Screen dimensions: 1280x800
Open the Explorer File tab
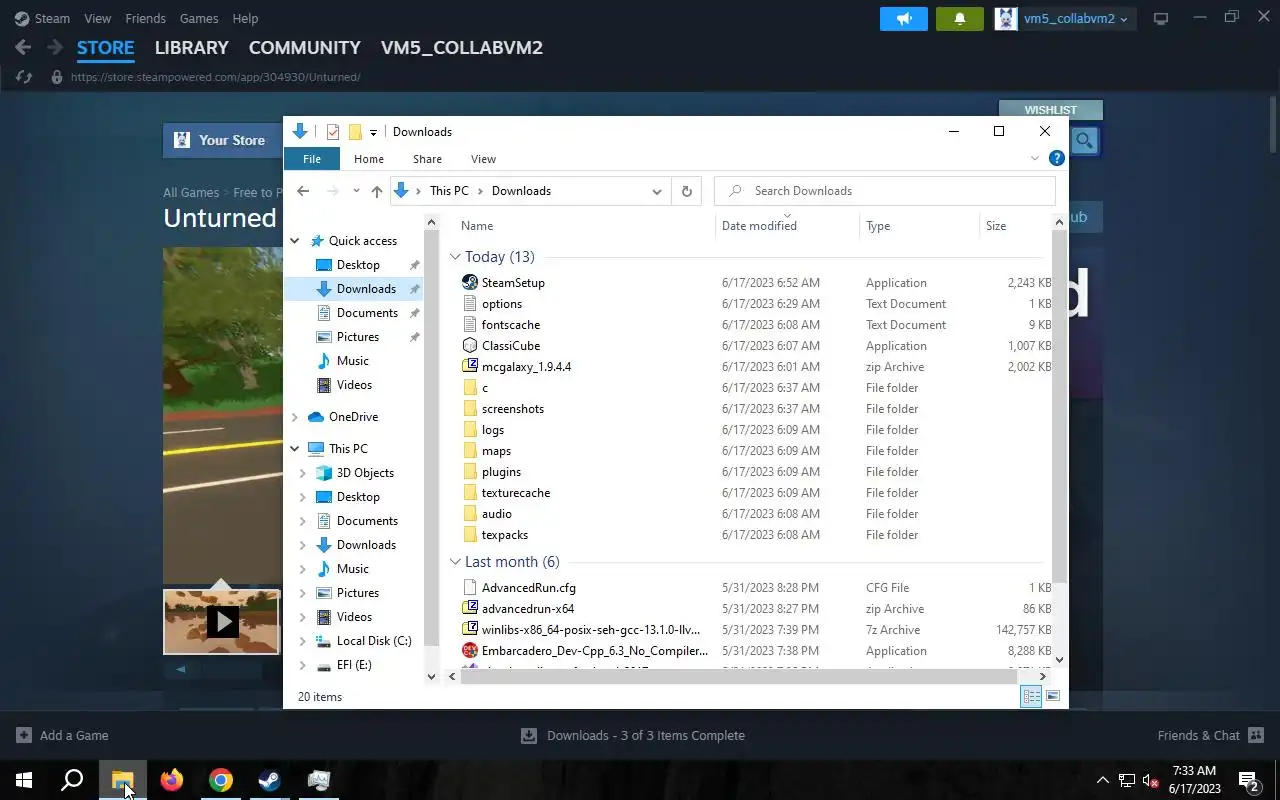[312, 159]
